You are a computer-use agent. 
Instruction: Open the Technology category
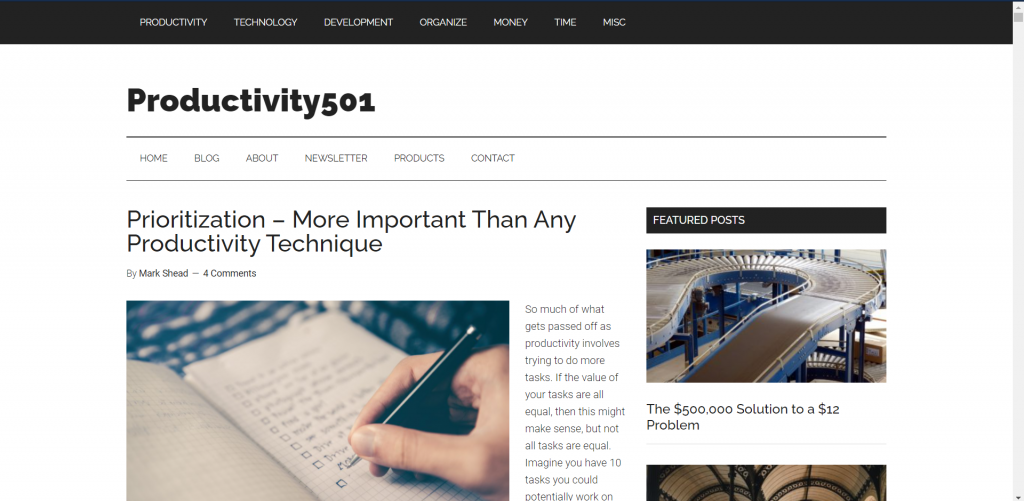265,22
